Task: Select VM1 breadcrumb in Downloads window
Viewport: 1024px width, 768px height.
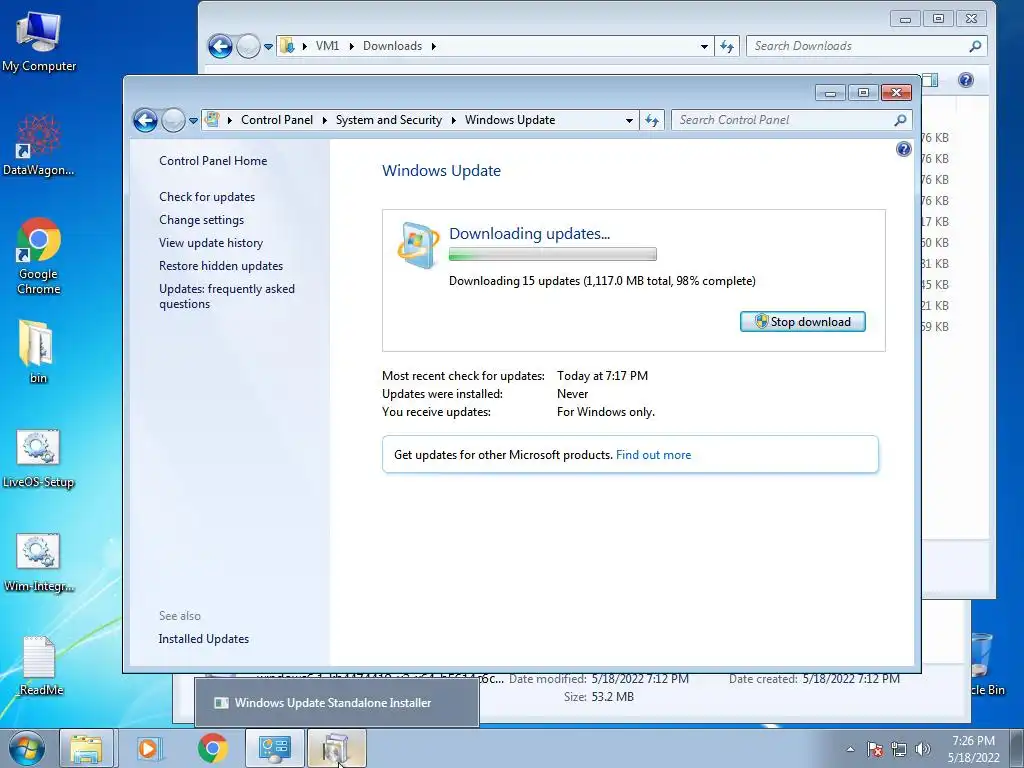Action: tap(327, 46)
